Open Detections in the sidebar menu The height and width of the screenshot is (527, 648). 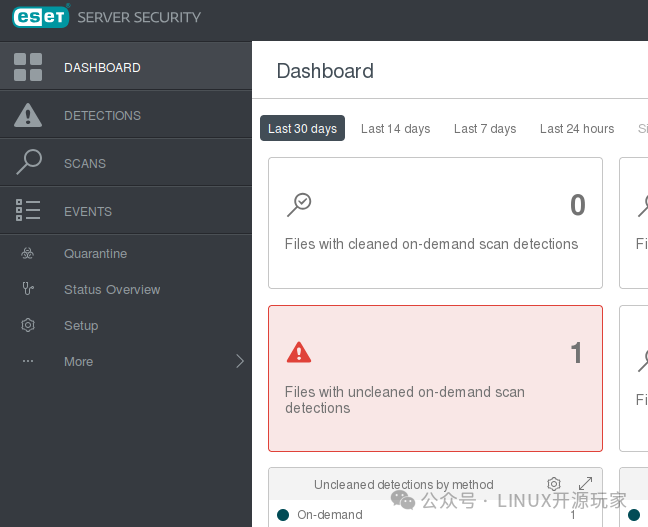102,115
